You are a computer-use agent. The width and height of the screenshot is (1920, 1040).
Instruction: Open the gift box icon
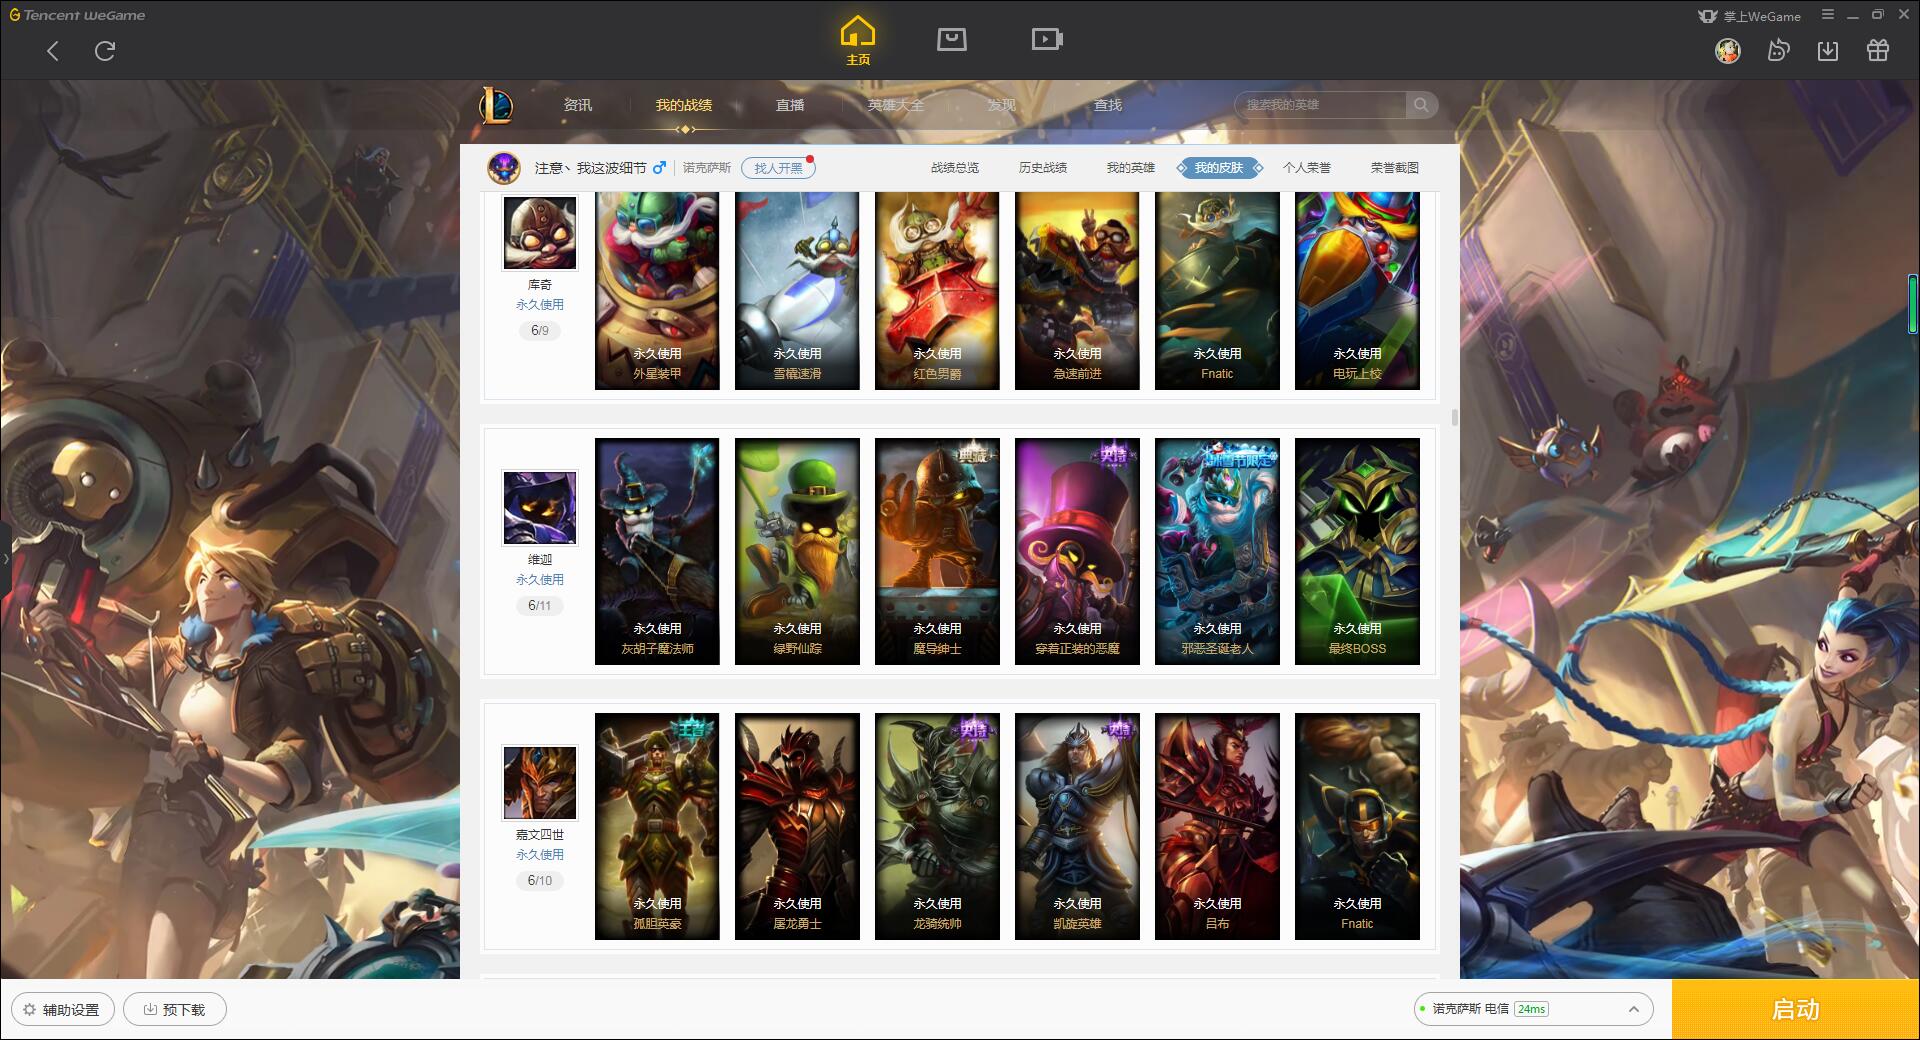pos(1878,50)
